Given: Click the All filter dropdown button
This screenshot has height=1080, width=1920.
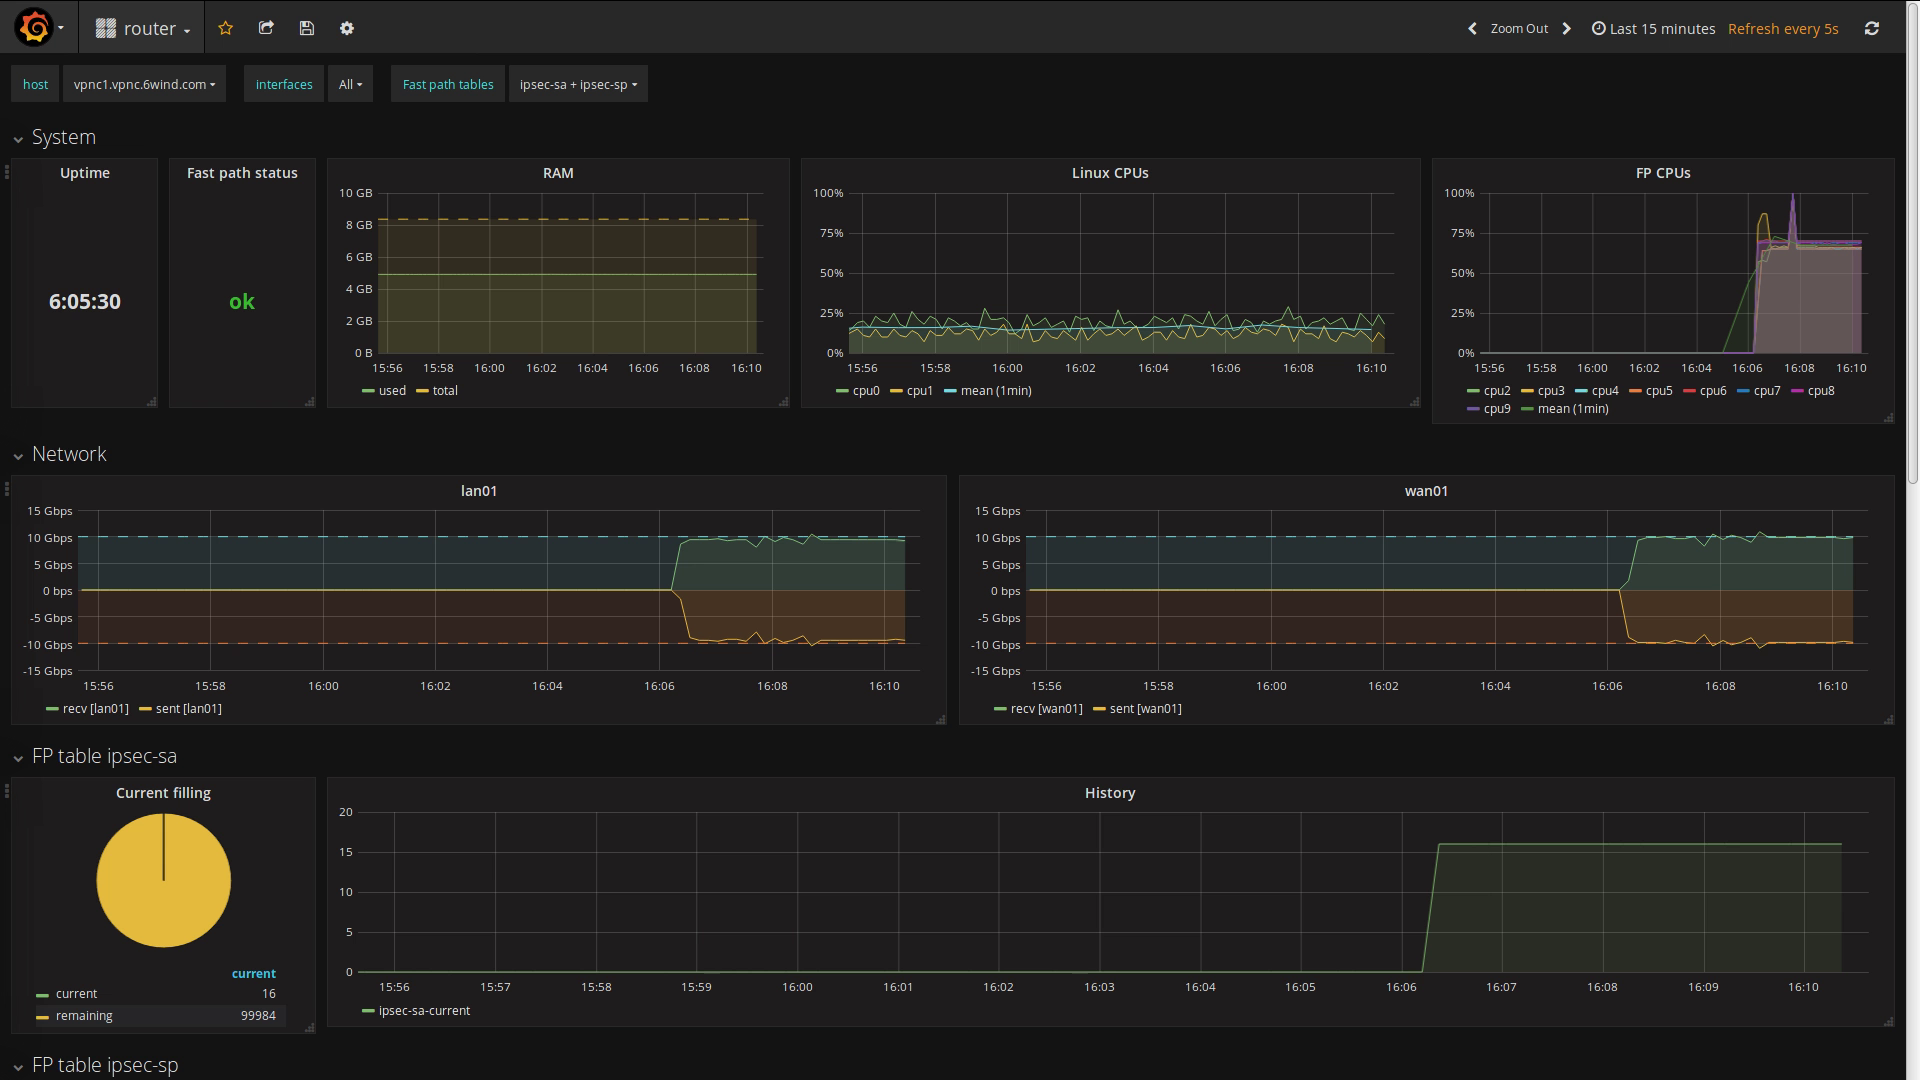Looking at the screenshot, I should coord(349,84).
